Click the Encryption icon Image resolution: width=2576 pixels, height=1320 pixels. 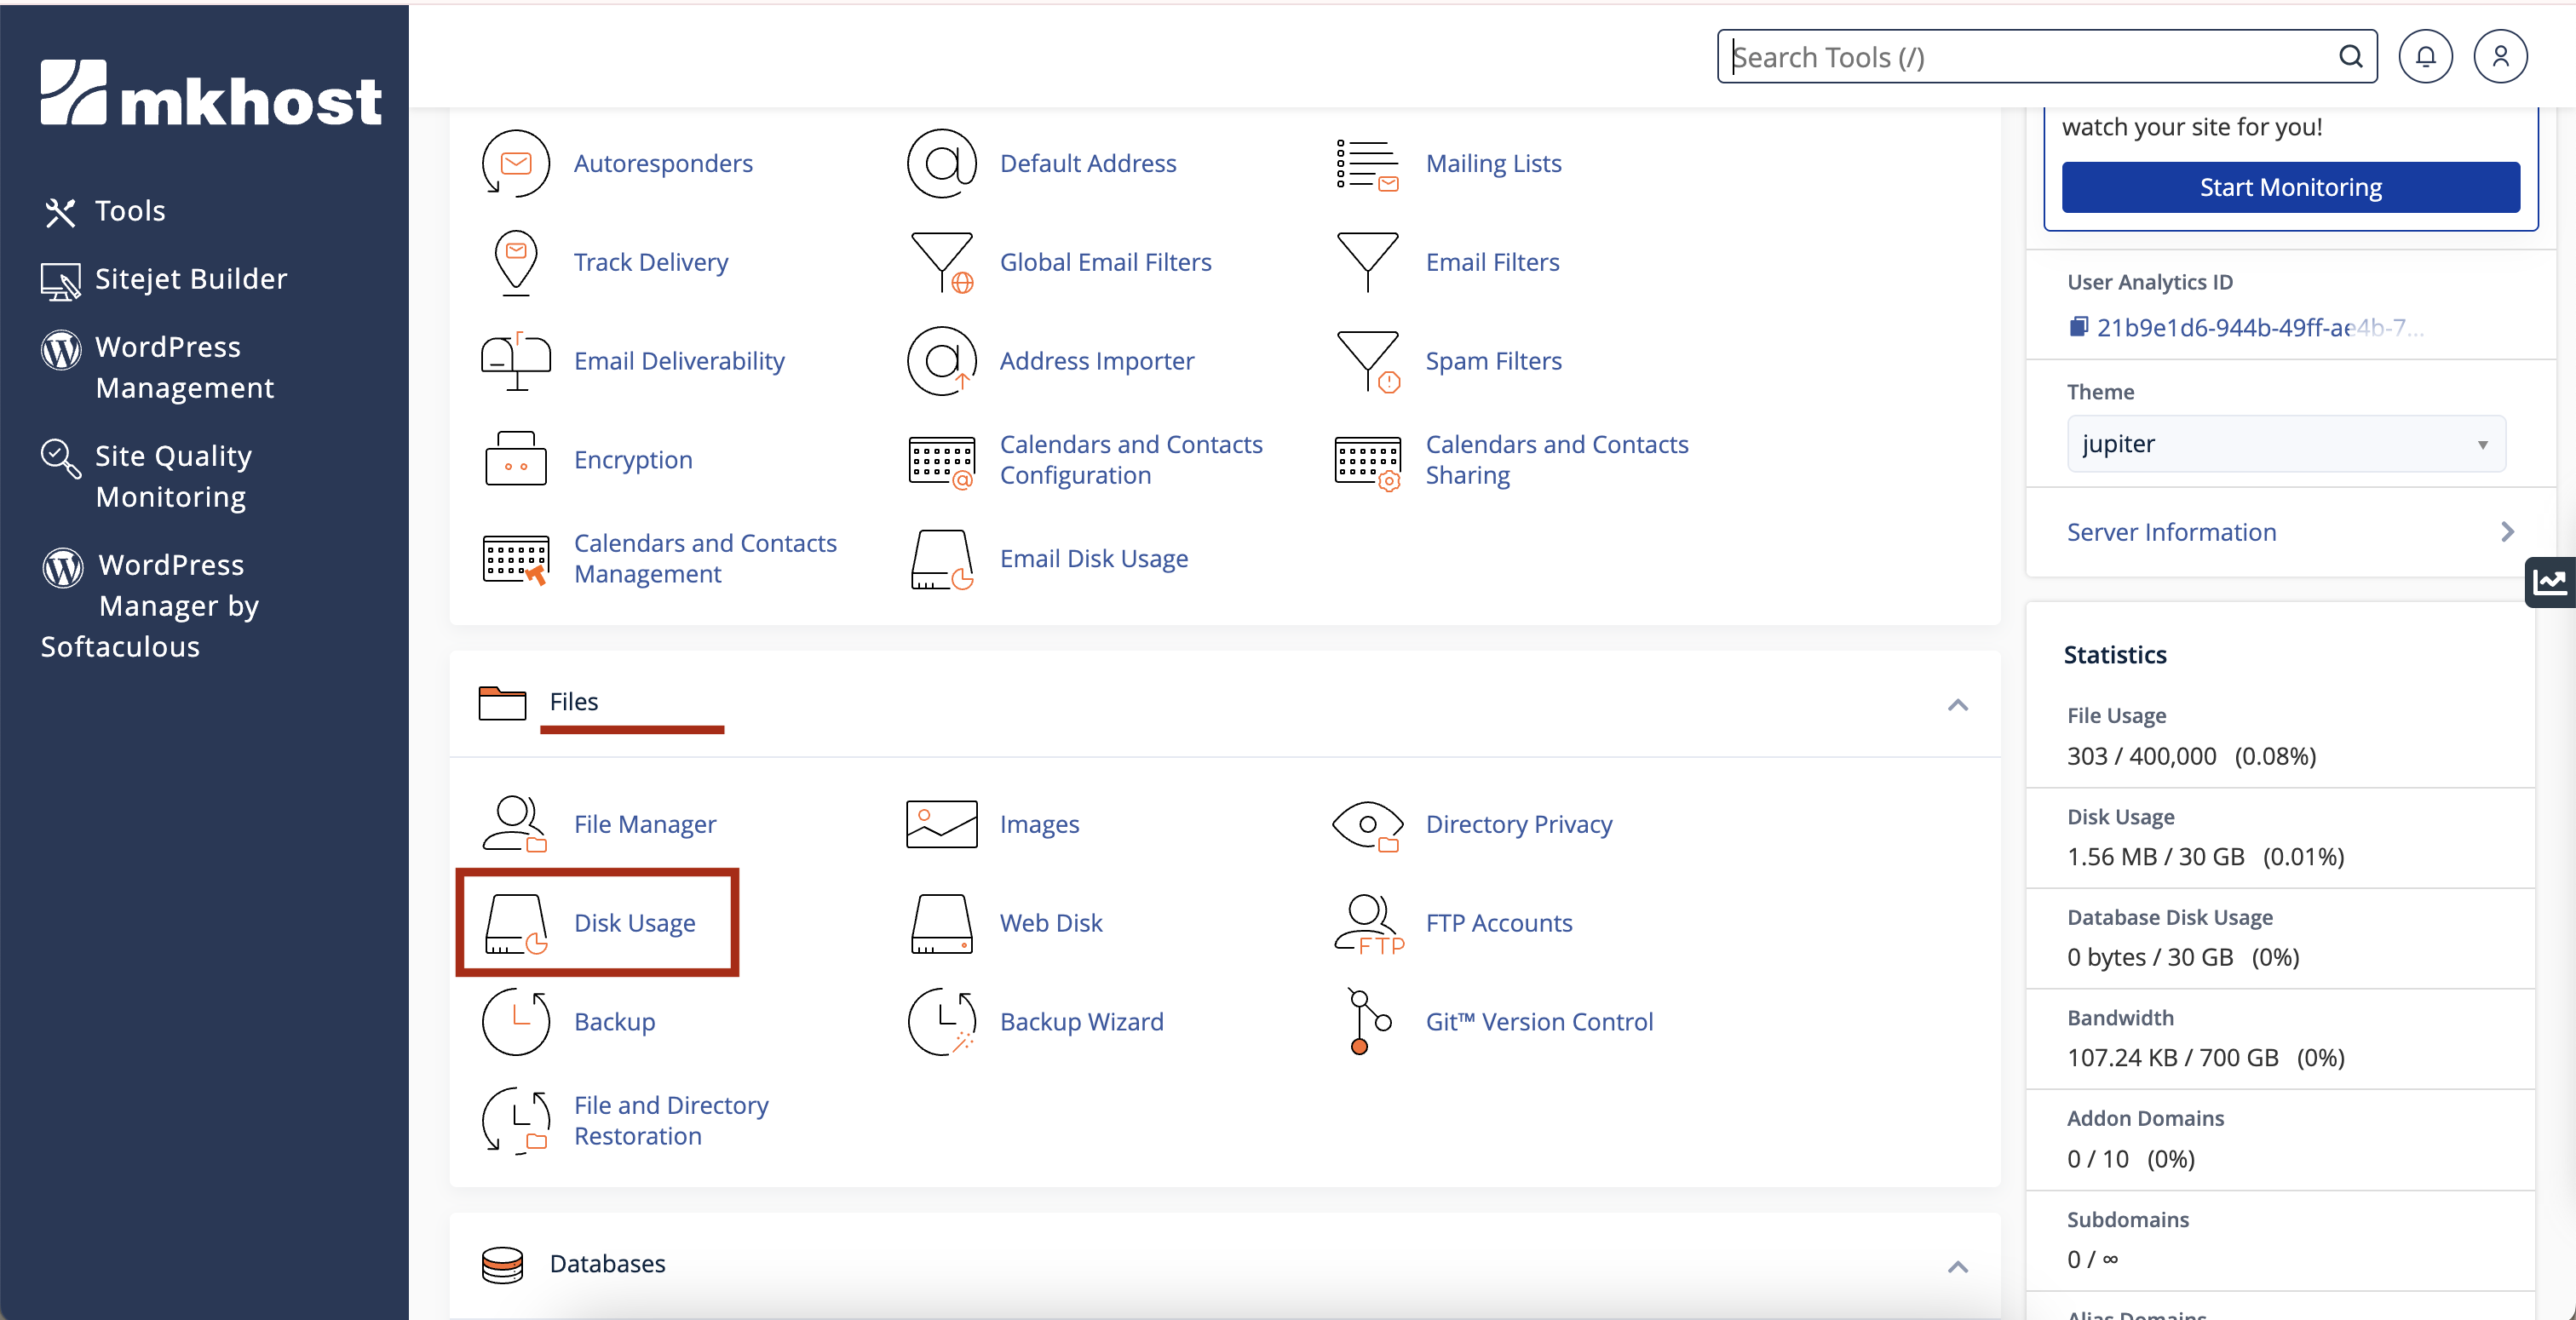click(x=515, y=460)
